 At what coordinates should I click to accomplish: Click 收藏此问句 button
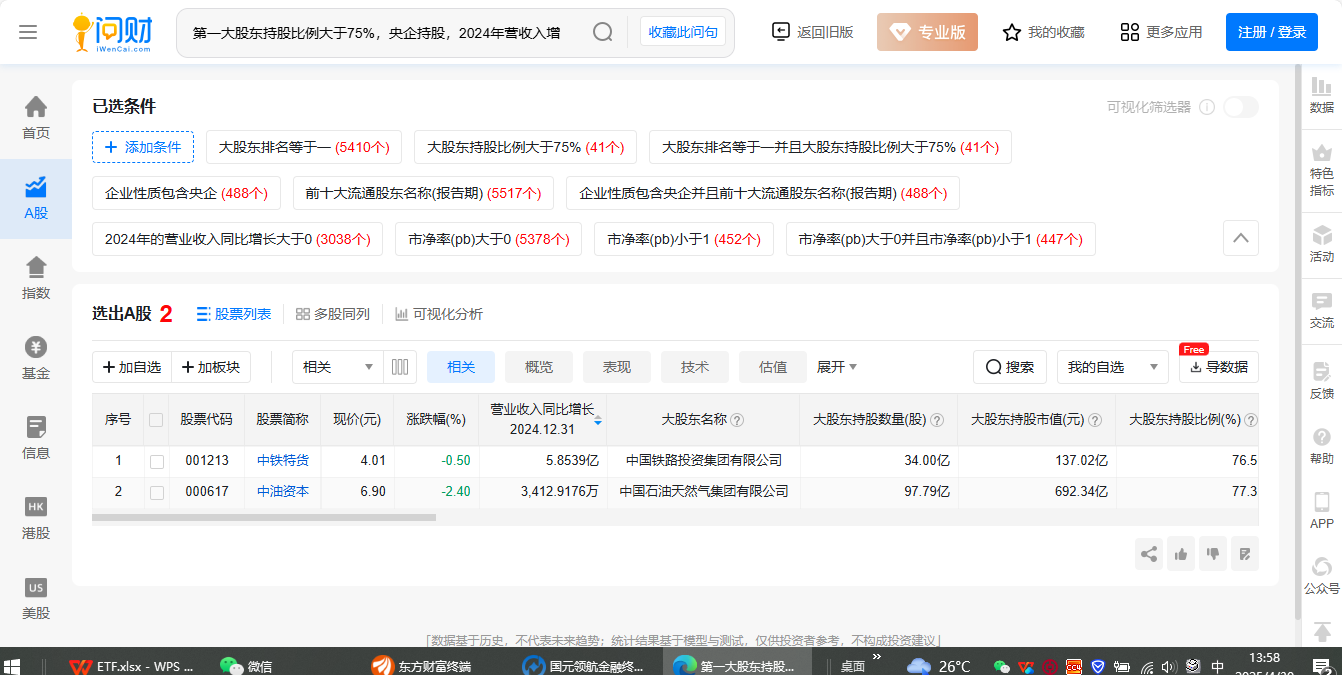click(x=683, y=32)
